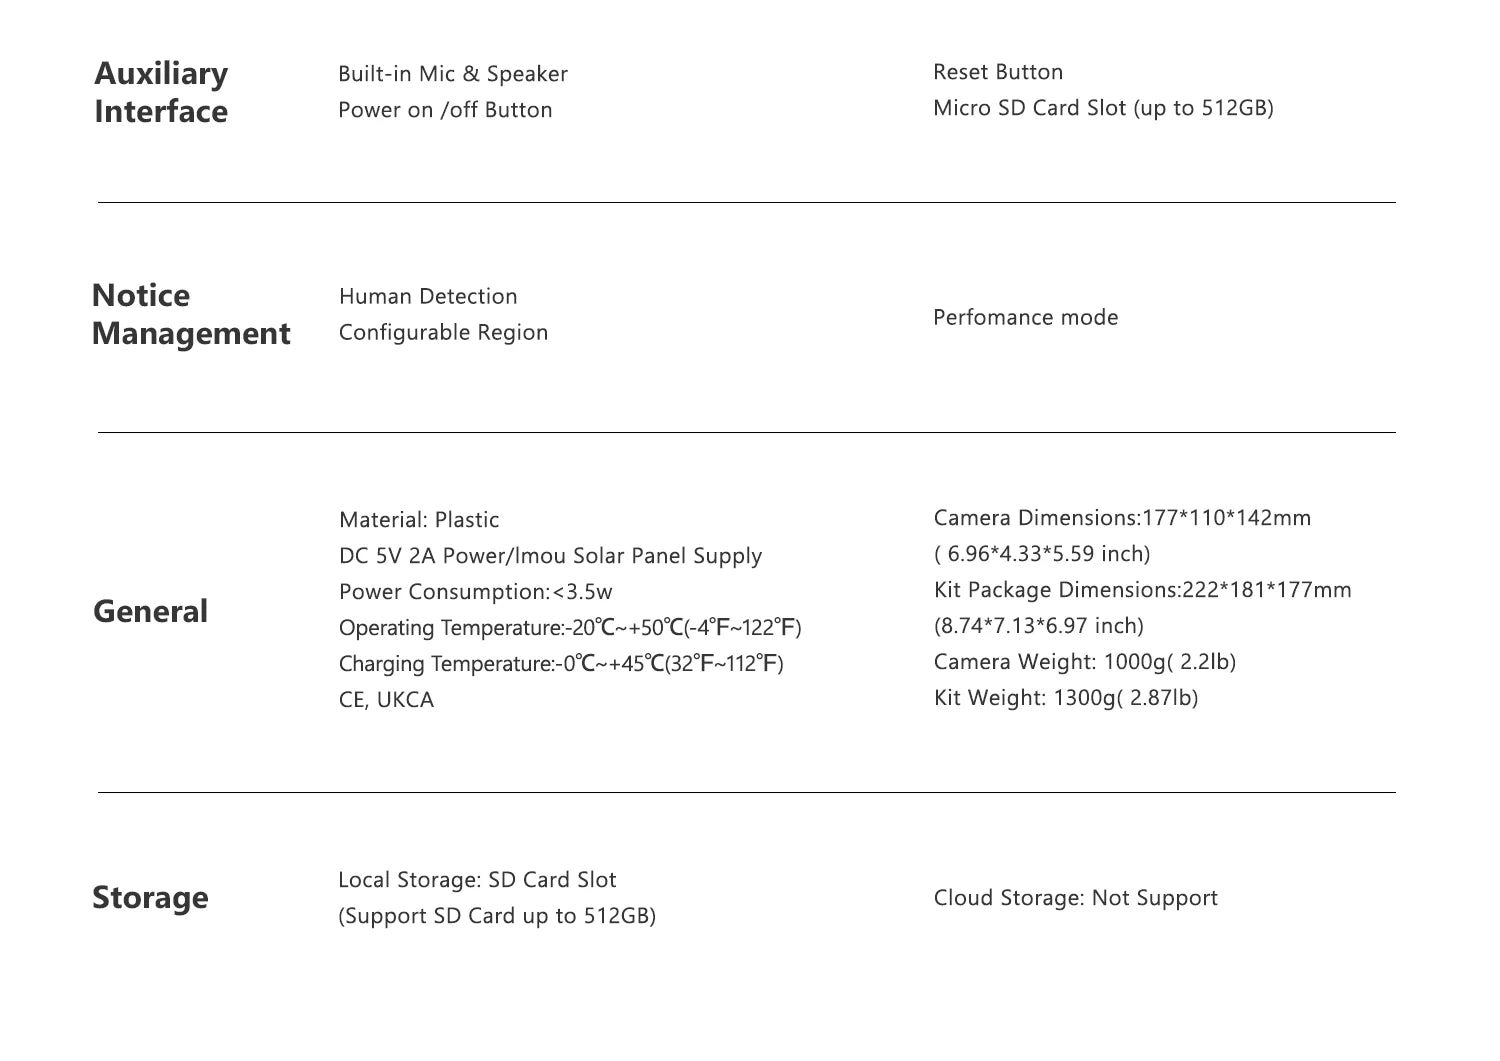The width and height of the screenshot is (1500, 1061).
Task: Click the Cloud Storage: Not Support text
Action: click(x=1075, y=898)
